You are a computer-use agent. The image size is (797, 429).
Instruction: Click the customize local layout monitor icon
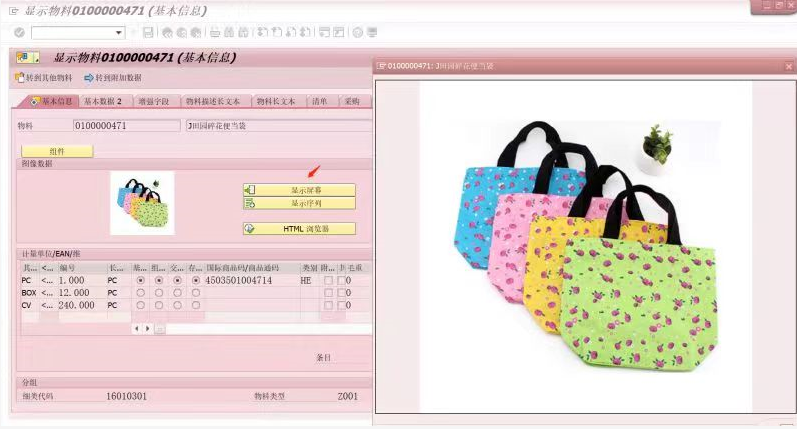click(x=372, y=33)
